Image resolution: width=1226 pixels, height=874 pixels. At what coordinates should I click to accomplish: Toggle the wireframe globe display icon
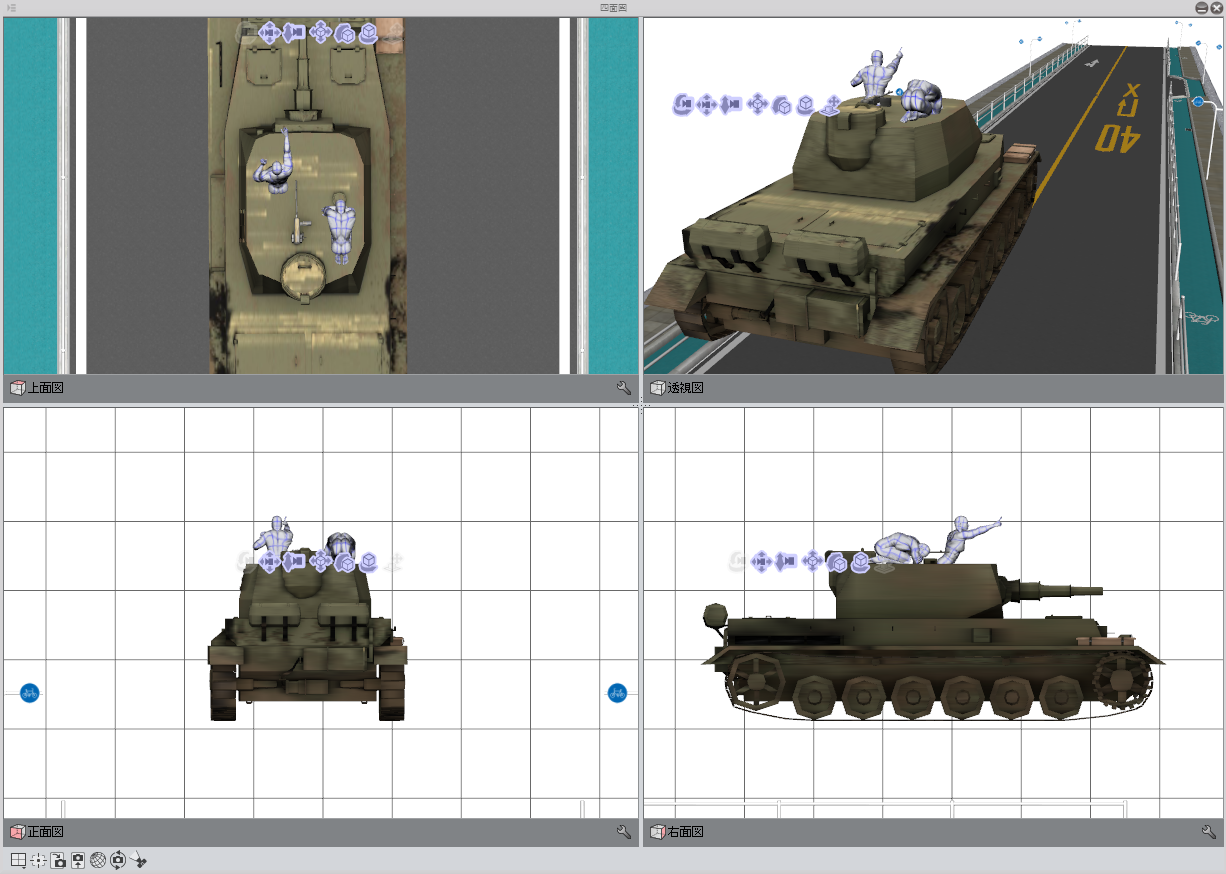98,860
